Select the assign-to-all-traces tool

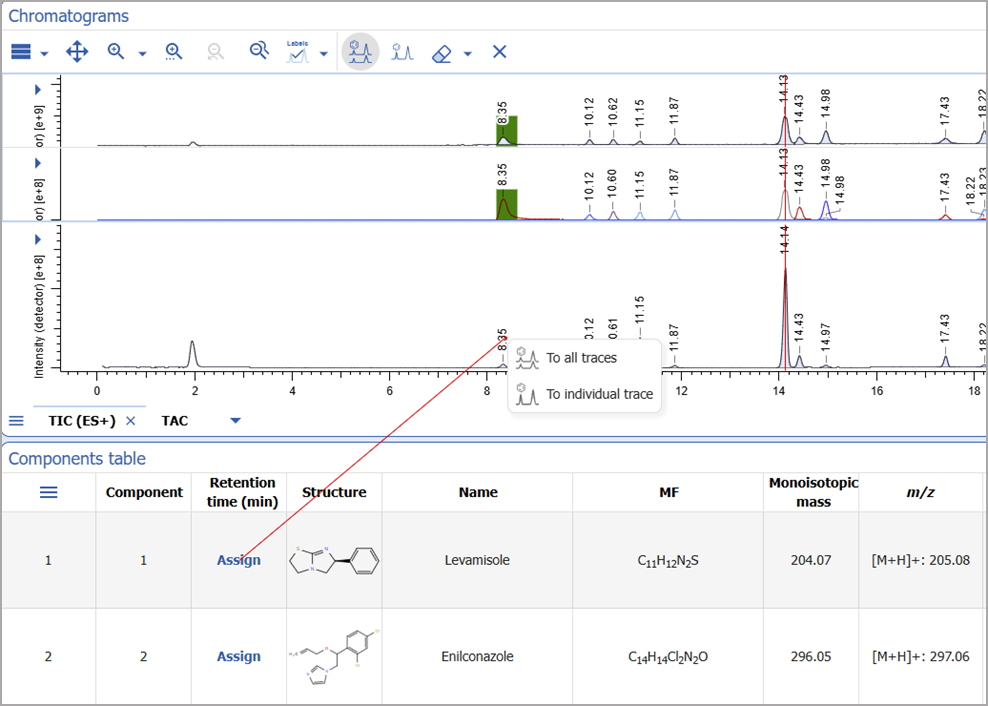coord(360,51)
